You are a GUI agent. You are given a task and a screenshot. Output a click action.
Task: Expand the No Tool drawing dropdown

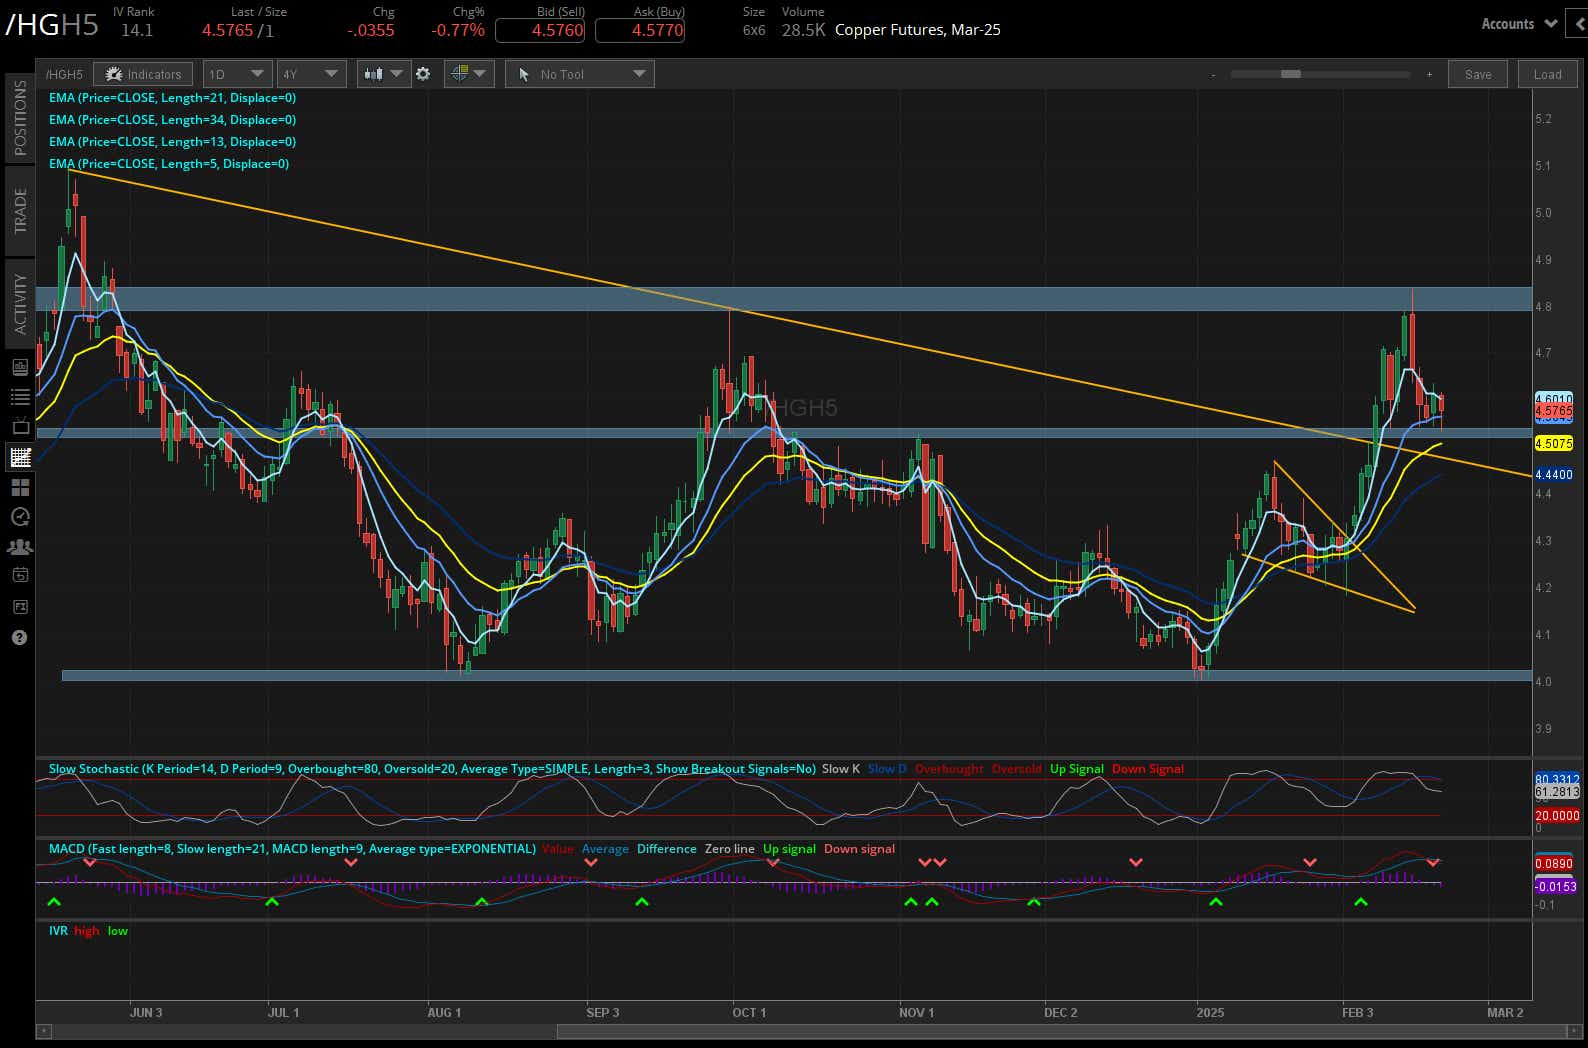tap(580, 74)
